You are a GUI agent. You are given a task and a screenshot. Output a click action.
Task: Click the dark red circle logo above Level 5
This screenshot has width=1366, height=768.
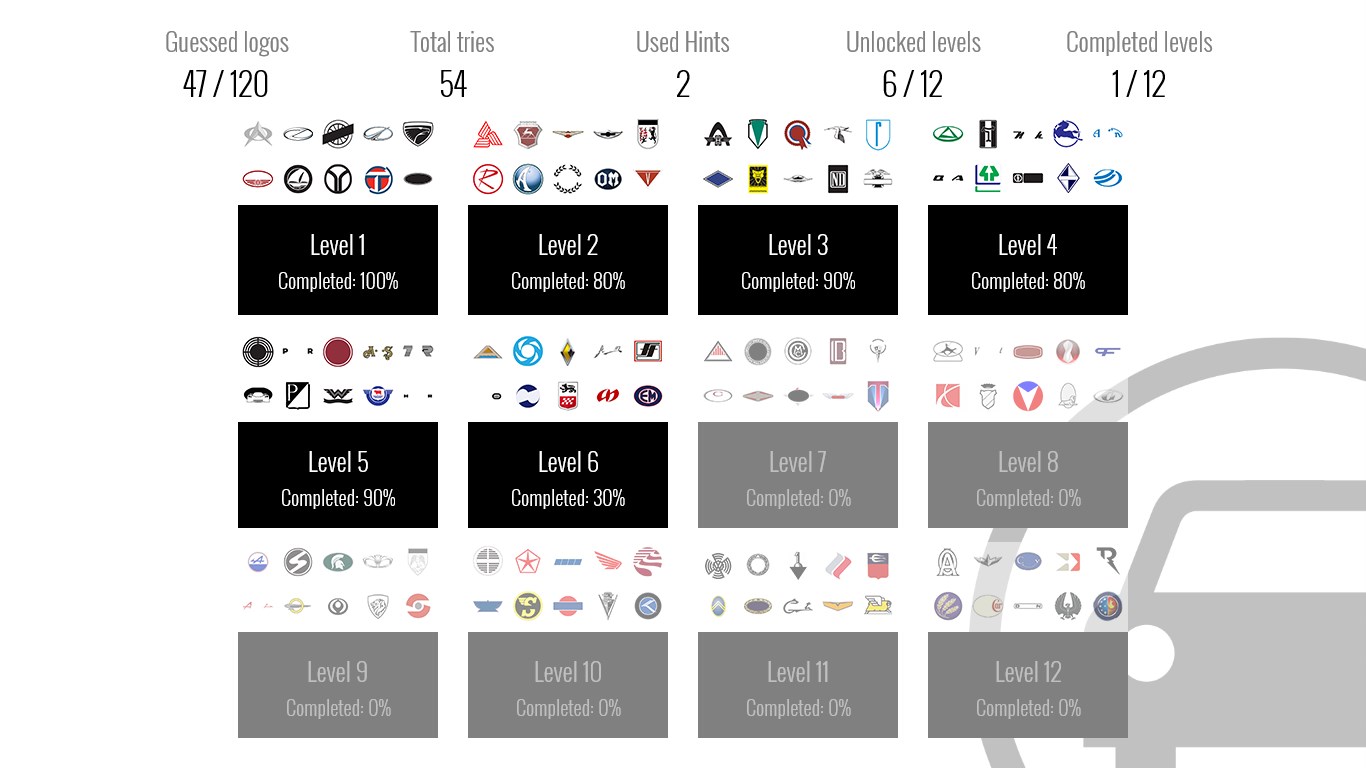click(x=338, y=351)
